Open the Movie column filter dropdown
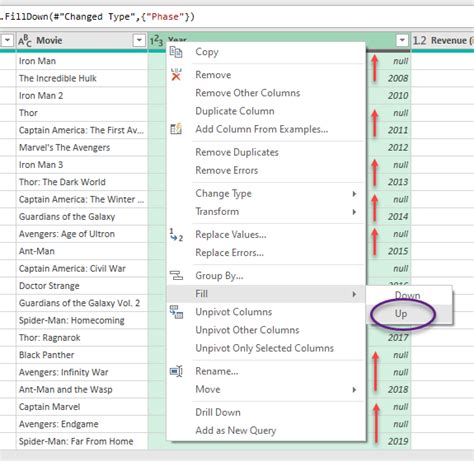 139,41
